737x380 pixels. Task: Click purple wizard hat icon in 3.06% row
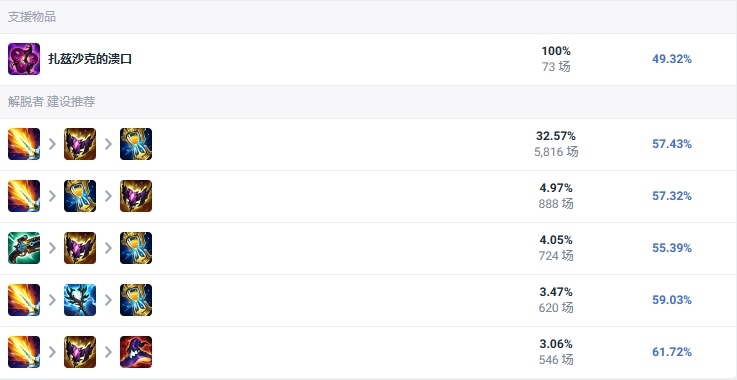click(136, 352)
